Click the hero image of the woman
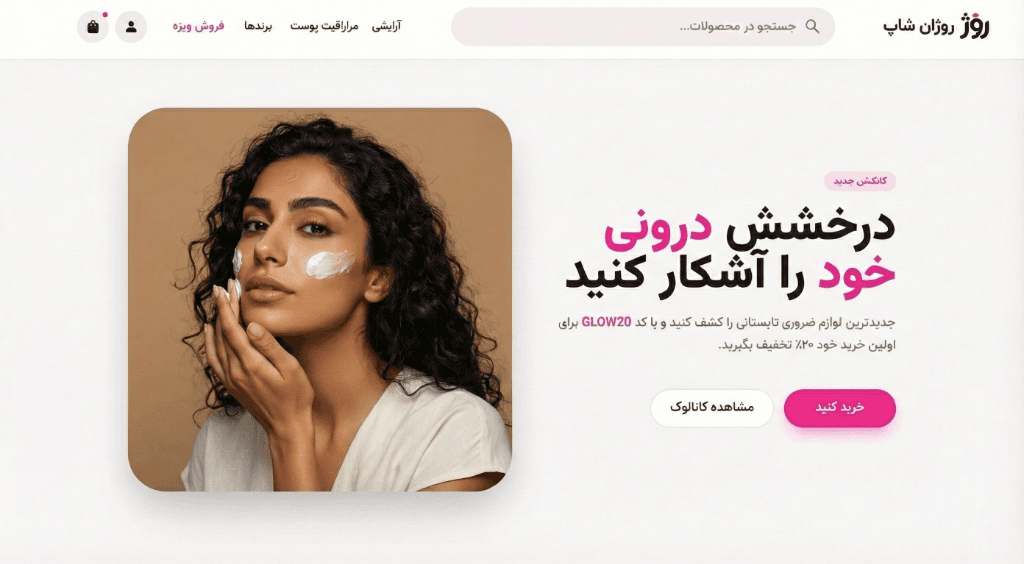1024x564 pixels. tap(320, 300)
